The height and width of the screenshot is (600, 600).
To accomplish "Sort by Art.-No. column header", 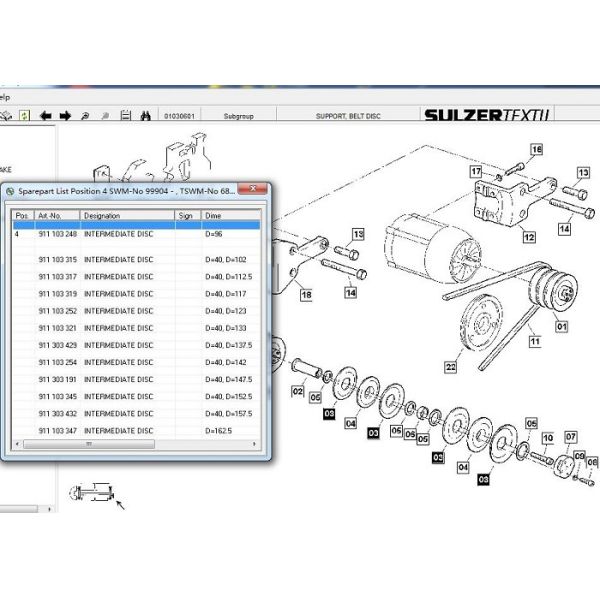I will pos(56,215).
